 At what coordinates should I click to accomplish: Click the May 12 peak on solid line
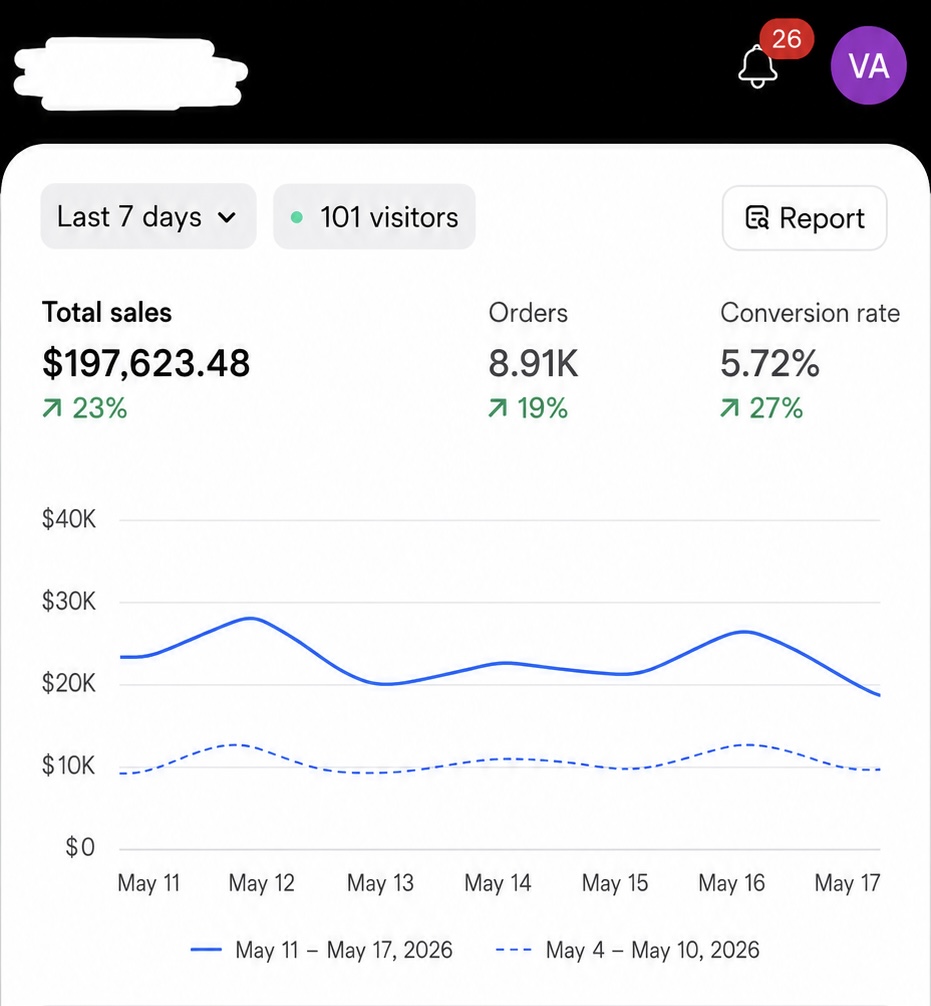pyautogui.click(x=250, y=618)
